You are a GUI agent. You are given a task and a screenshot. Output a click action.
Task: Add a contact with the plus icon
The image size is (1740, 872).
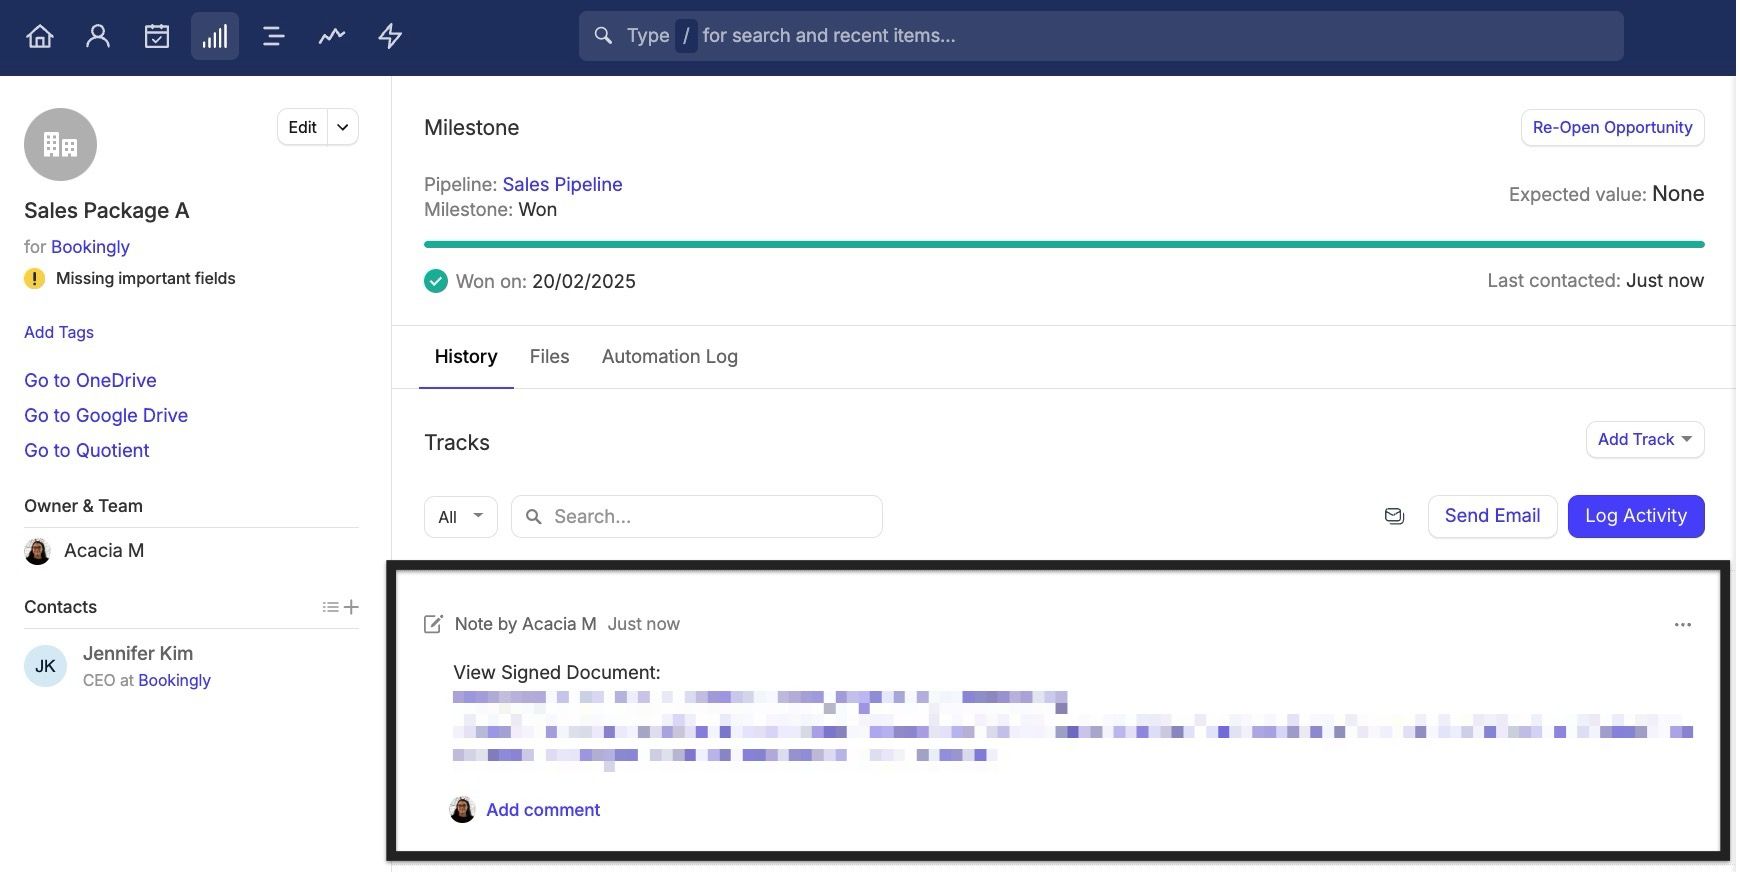pos(351,607)
